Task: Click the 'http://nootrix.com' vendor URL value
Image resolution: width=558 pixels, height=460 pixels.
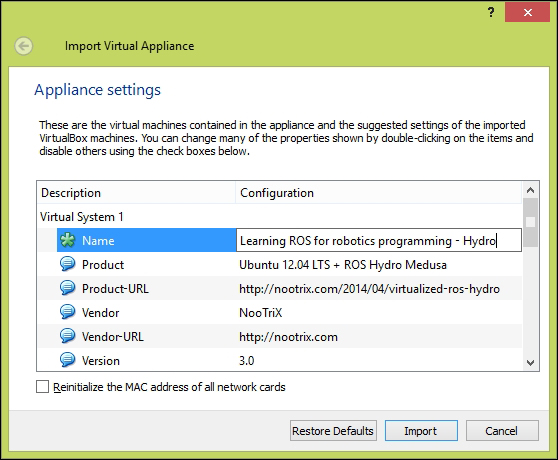Action: click(288, 337)
